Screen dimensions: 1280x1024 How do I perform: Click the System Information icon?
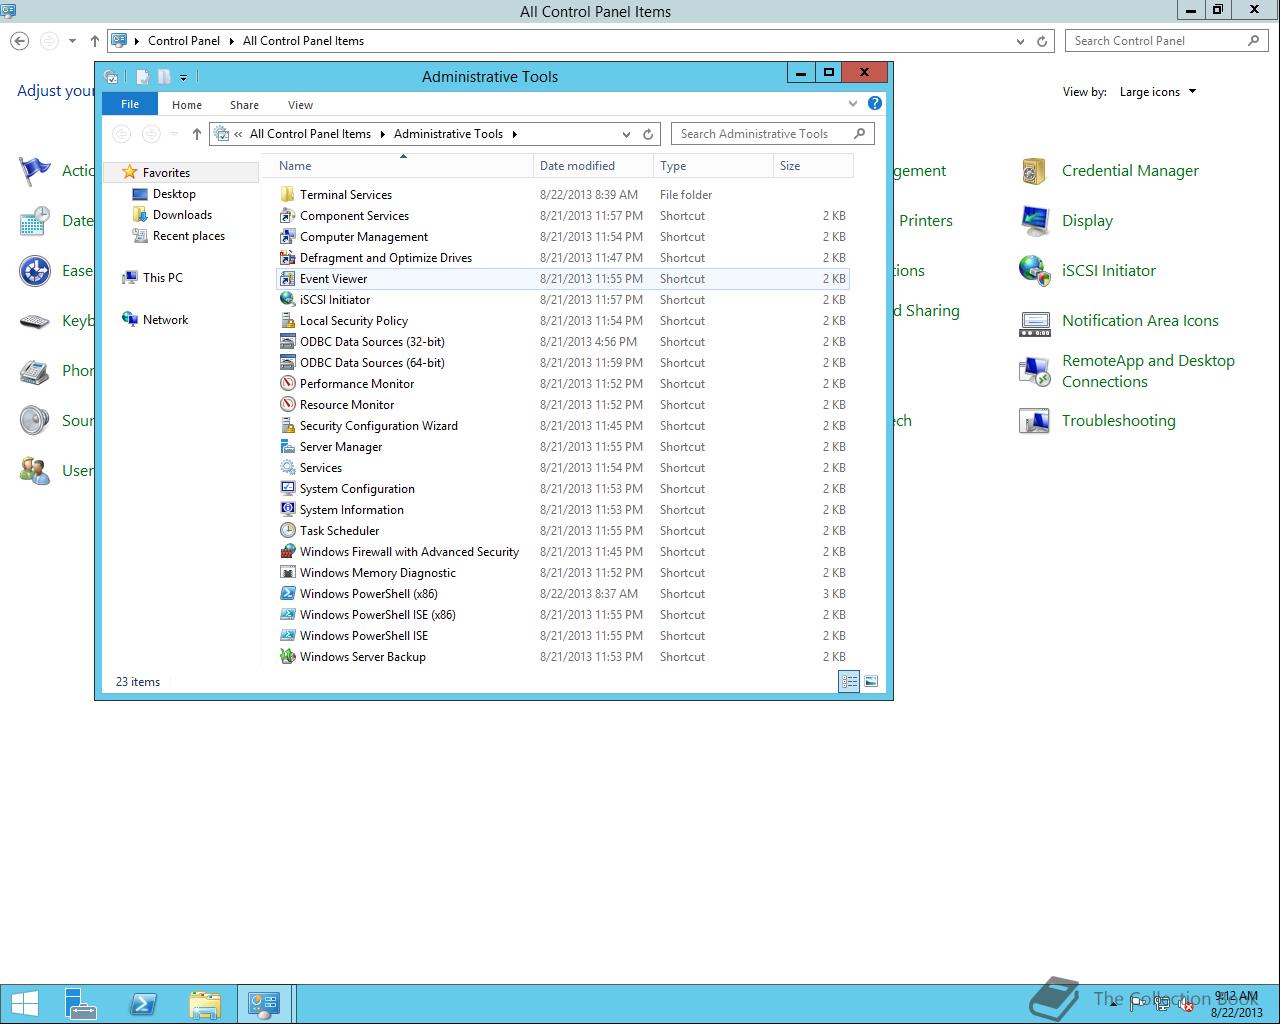[x=288, y=510]
